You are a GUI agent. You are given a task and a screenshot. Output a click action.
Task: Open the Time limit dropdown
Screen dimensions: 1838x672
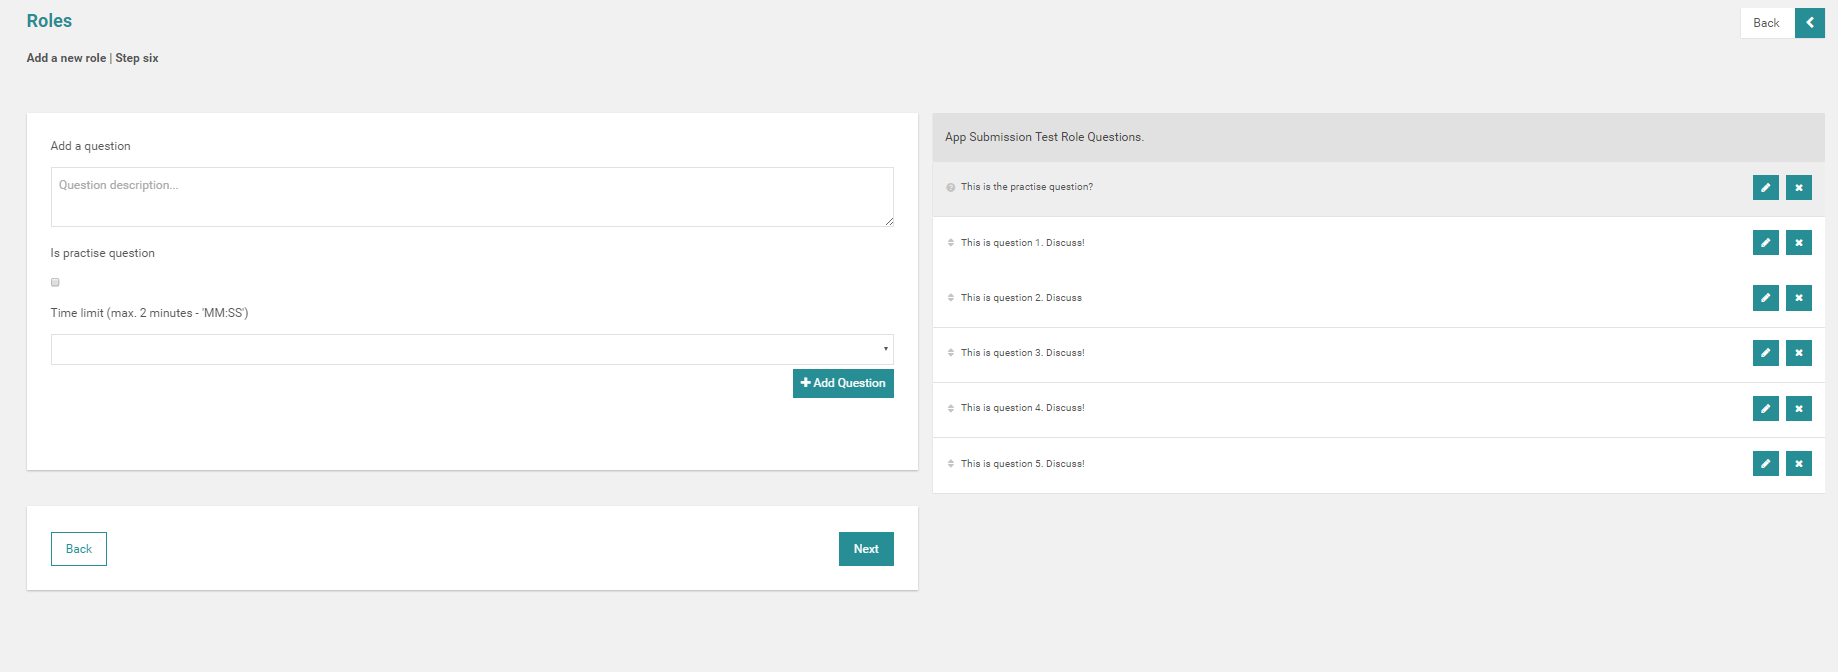click(x=472, y=349)
